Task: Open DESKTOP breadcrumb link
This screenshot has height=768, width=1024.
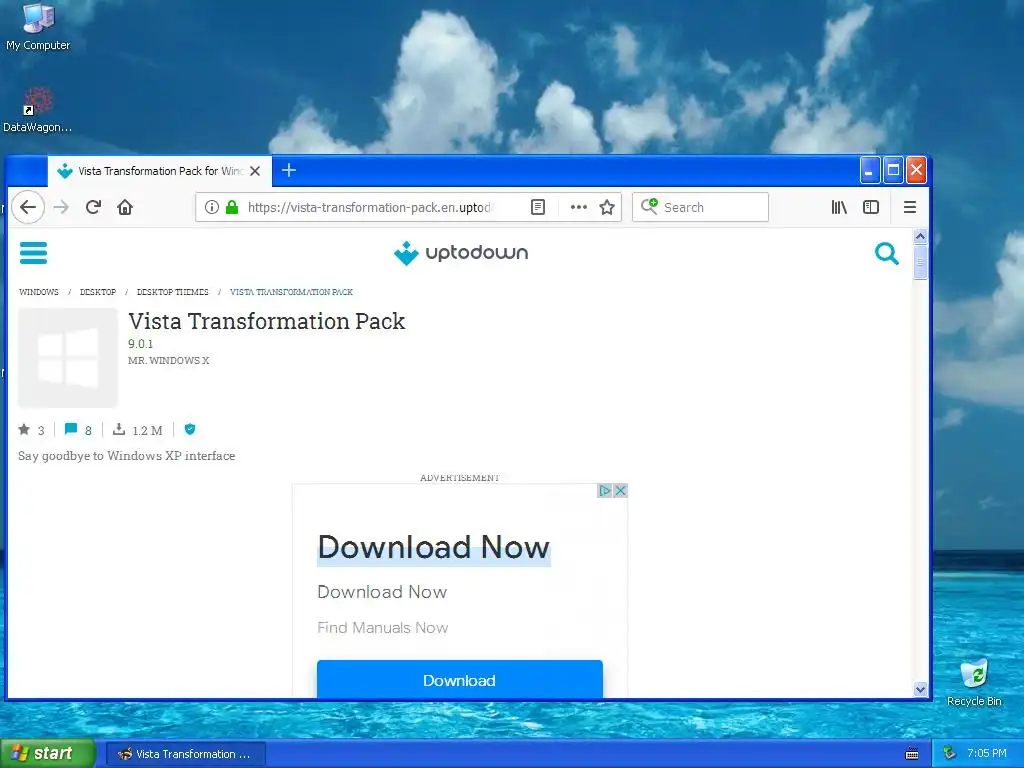Action: tap(98, 292)
